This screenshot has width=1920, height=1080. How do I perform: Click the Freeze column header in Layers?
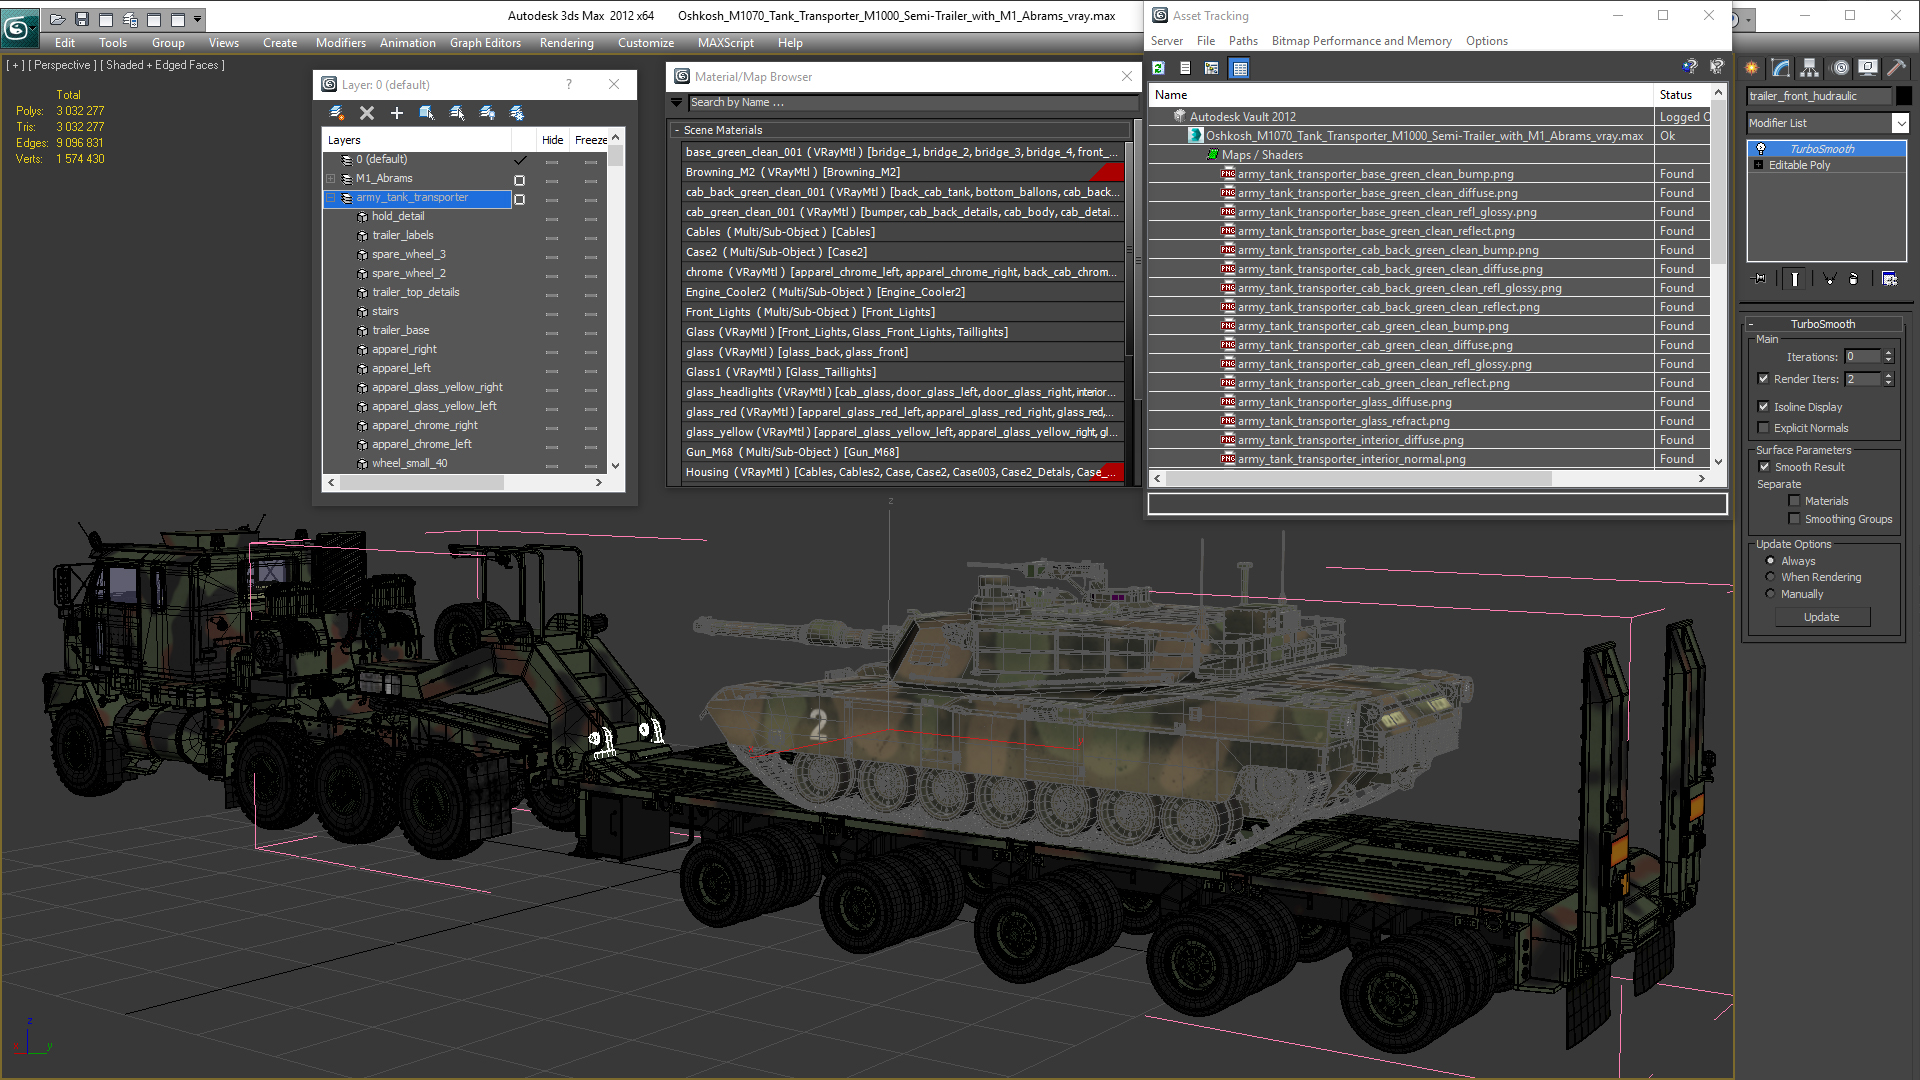pyautogui.click(x=590, y=140)
